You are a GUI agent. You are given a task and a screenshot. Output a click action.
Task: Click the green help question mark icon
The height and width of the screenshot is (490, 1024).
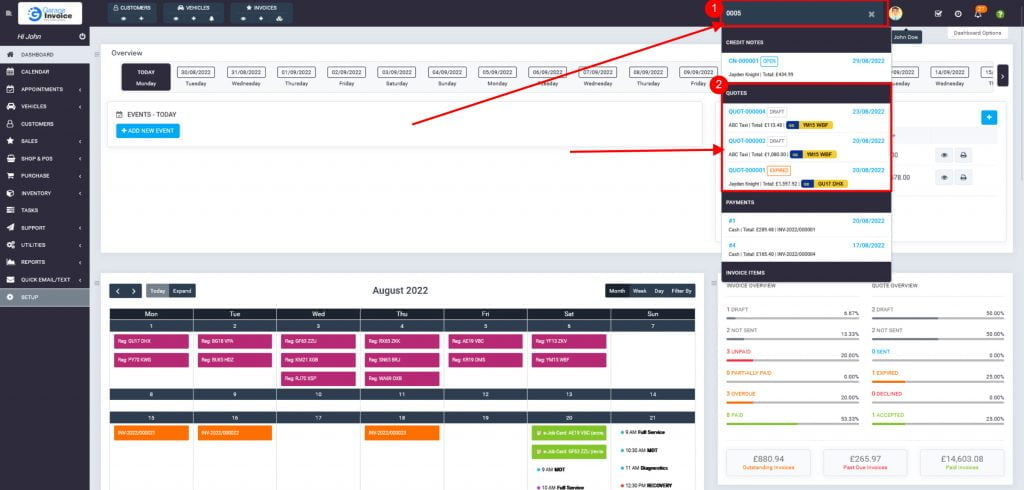[998, 14]
